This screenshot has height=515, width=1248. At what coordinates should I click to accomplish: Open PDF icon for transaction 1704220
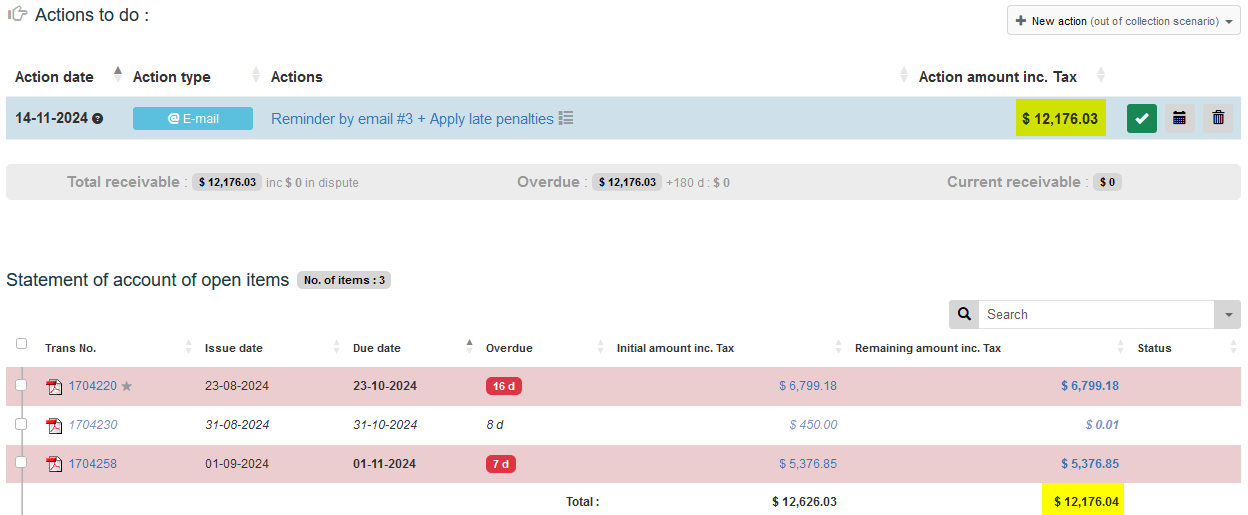pos(55,386)
